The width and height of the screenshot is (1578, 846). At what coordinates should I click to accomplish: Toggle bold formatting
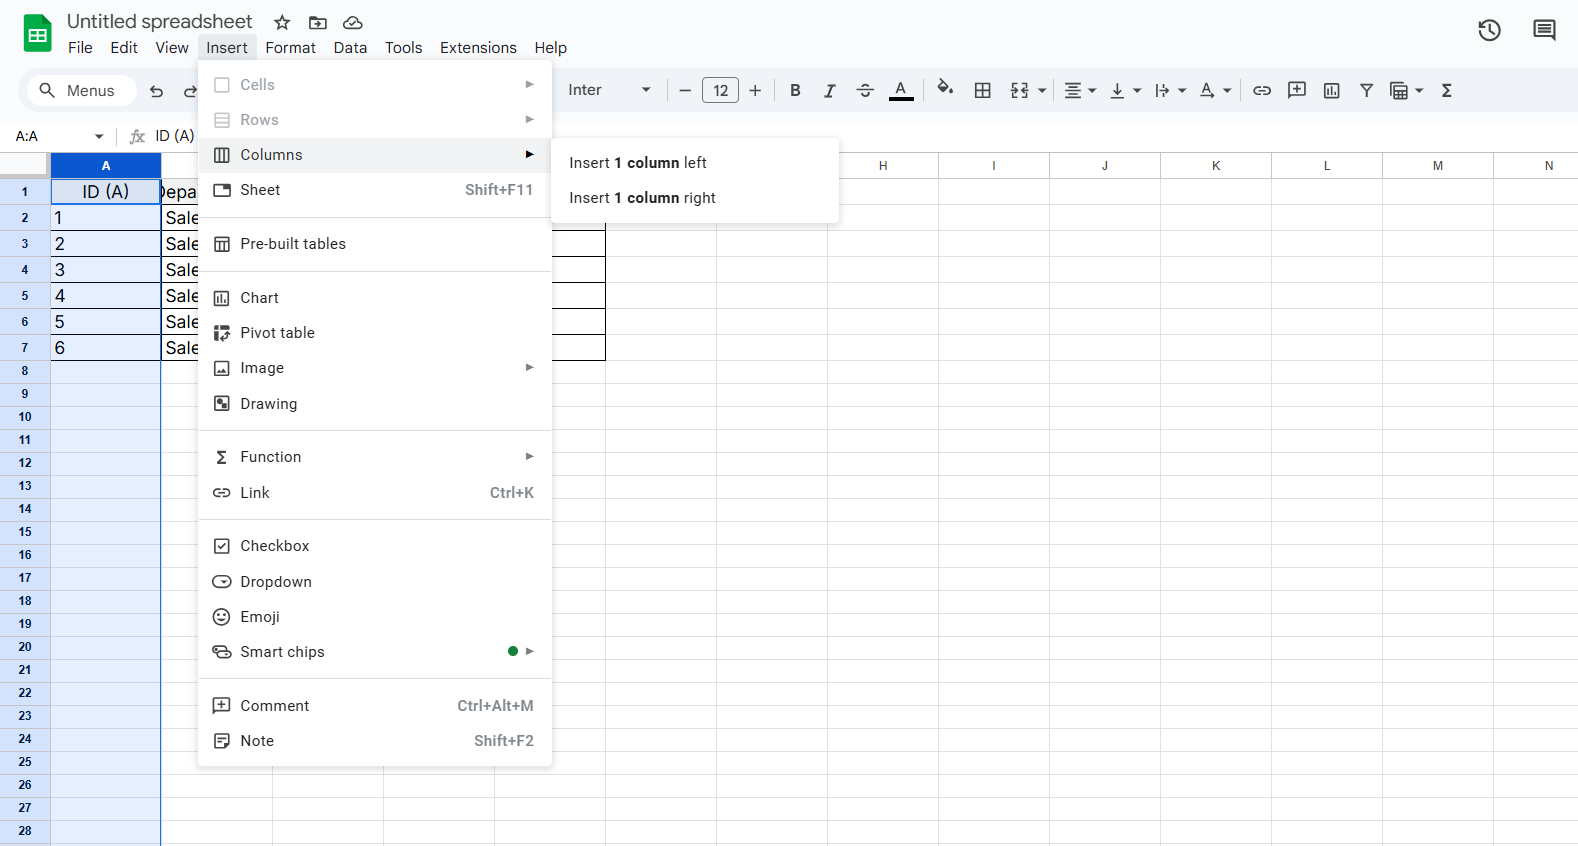(x=795, y=91)
